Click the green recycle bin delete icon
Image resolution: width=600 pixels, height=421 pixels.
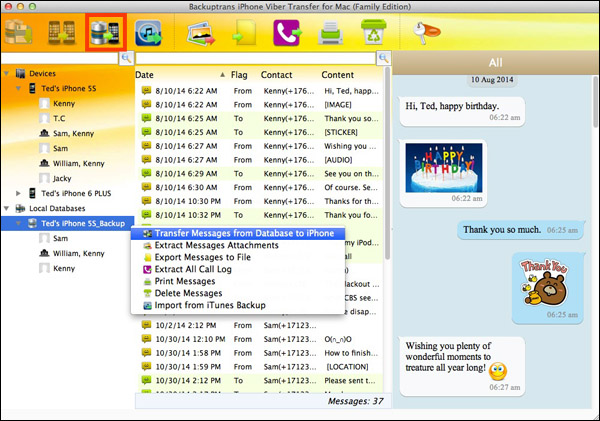pos(373,32)
